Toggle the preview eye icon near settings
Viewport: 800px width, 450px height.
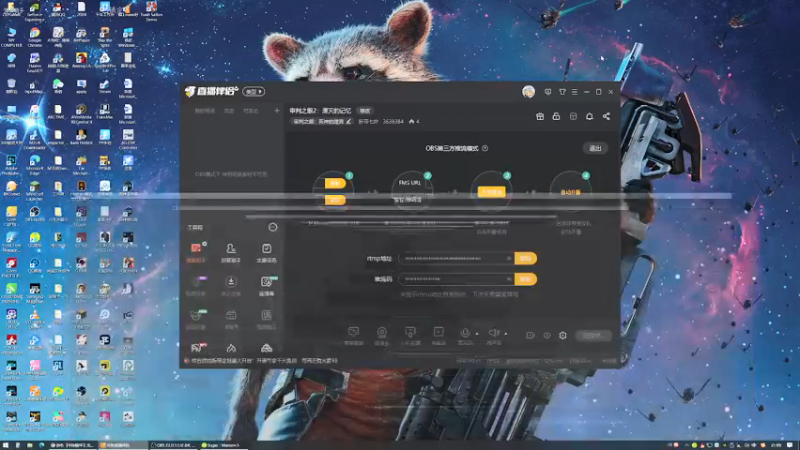tap(547, 335)
